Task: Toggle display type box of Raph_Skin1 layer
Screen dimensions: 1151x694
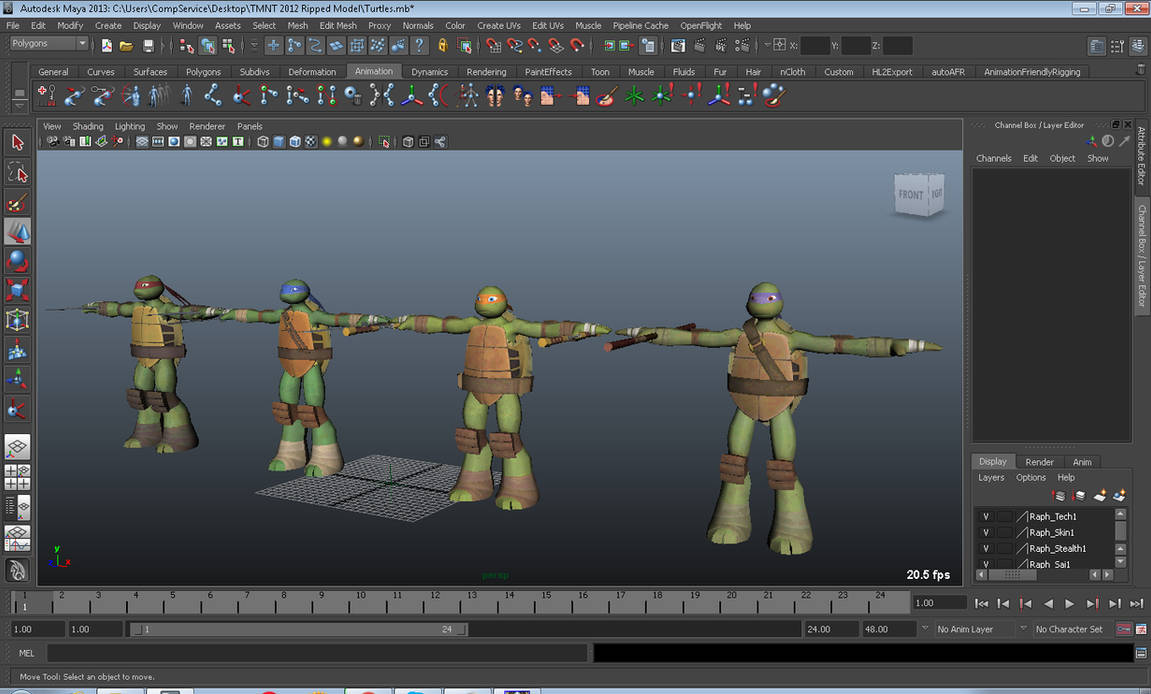Action: [1004, 532]
